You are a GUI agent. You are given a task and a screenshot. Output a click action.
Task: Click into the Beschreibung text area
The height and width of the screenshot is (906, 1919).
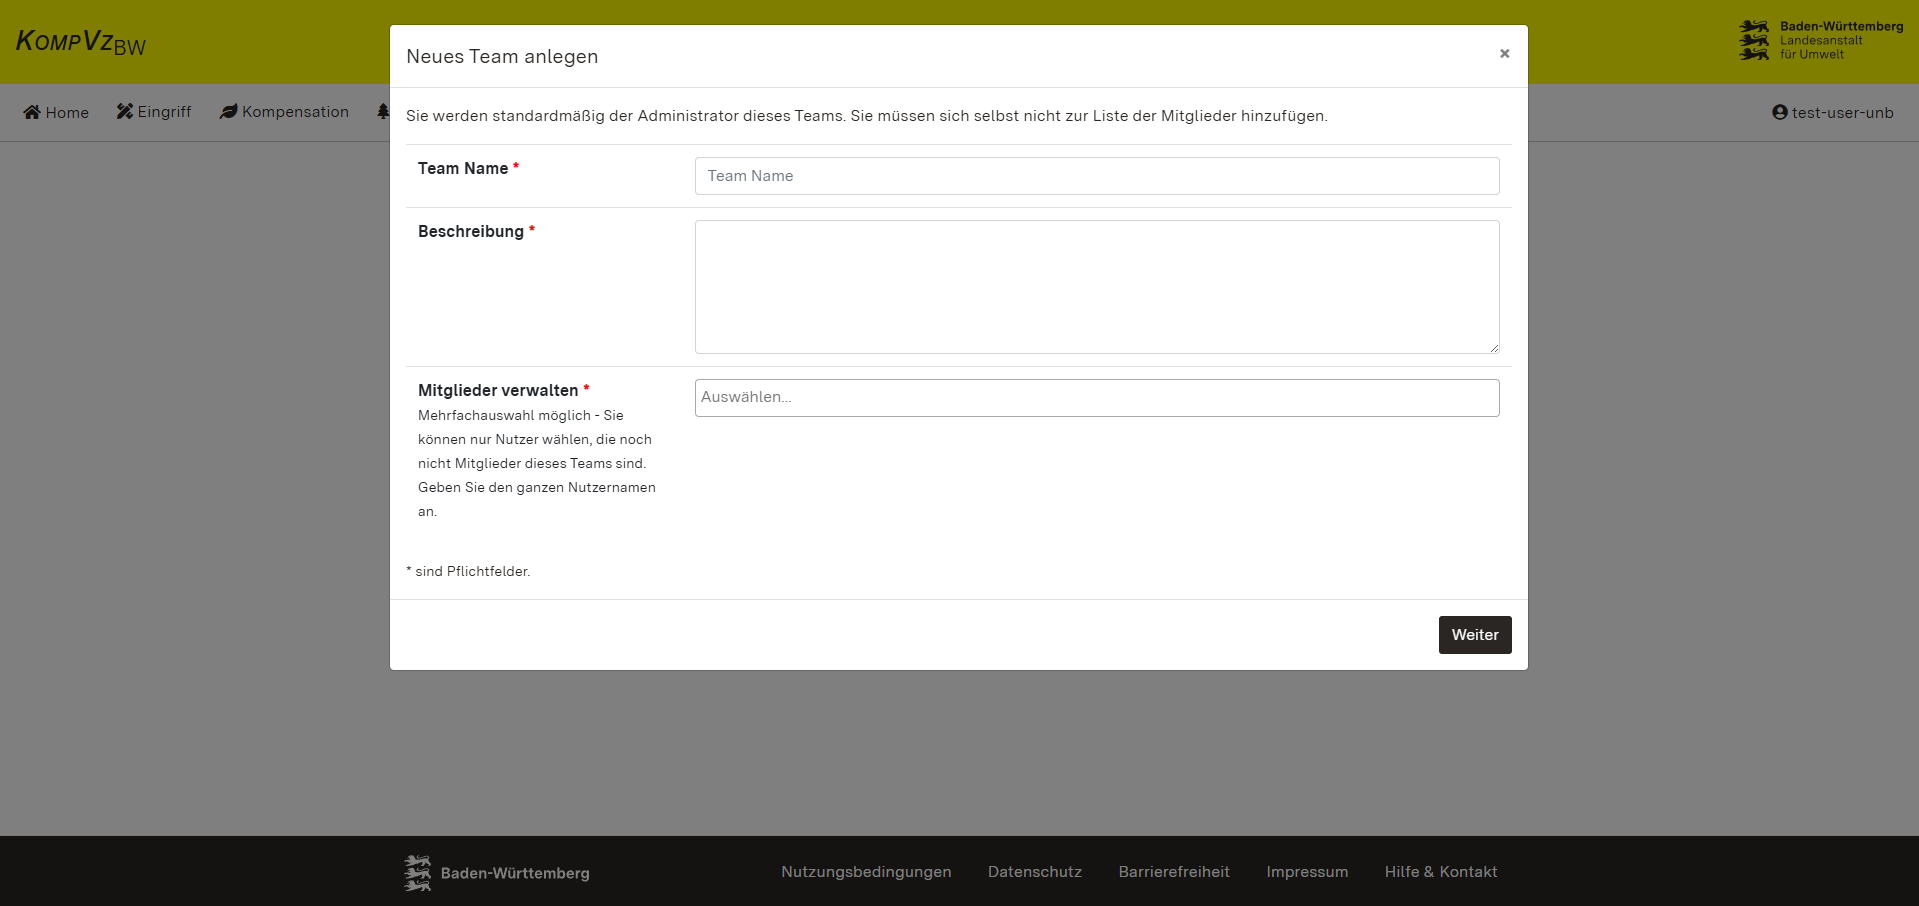click(x=1096, y=287)
